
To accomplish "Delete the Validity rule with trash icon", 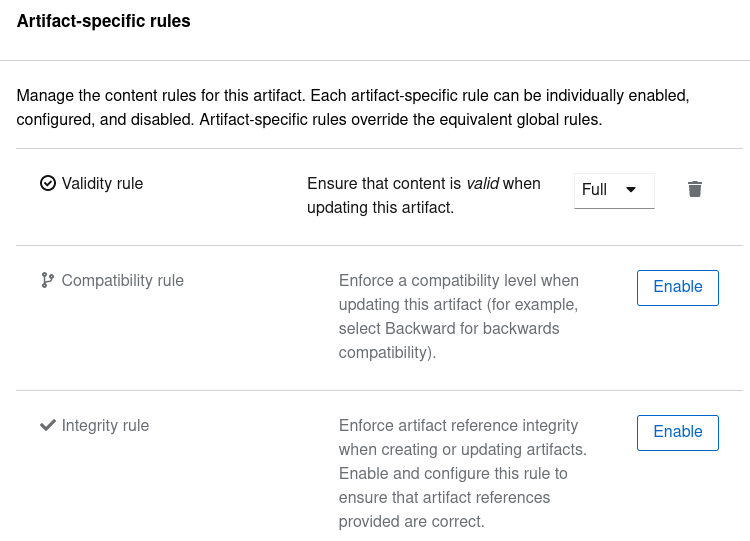I will [695, 189].
